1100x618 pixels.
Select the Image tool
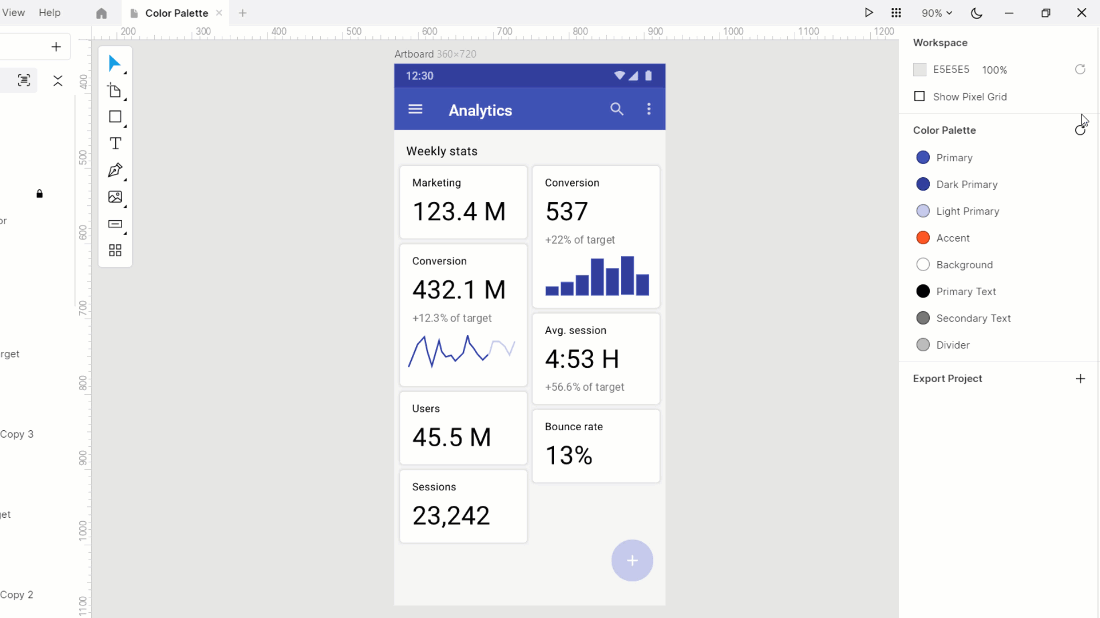pyautogui.click(x=115, y=197)
